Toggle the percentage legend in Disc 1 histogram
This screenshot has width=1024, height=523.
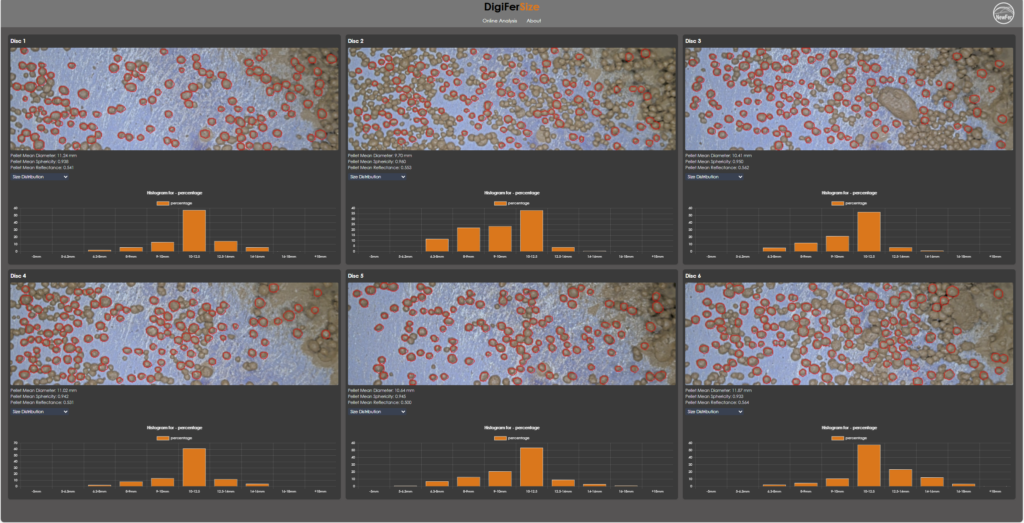coord(174,202)
